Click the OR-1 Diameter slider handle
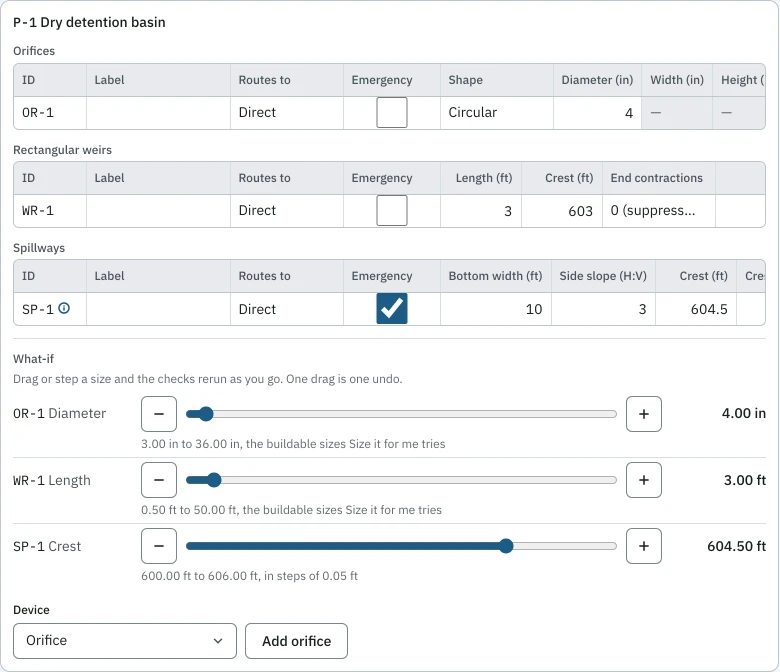Screen dimensions: 780x672 click(205, 414)
